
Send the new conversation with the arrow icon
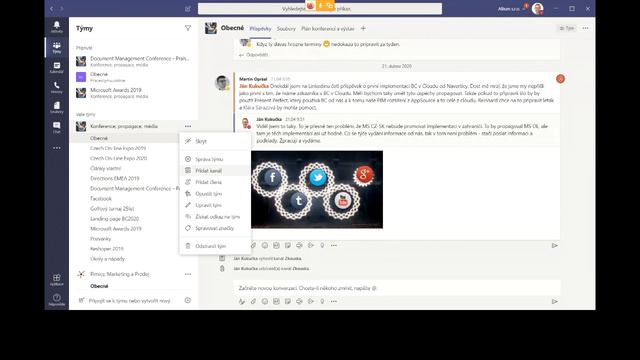[x=554, y=301]
